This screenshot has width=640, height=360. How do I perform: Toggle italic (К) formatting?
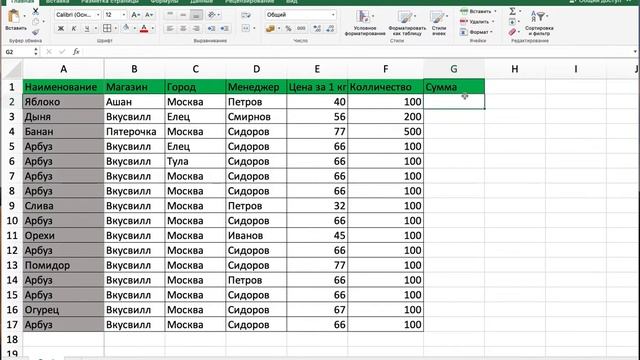tap(73, 28)
